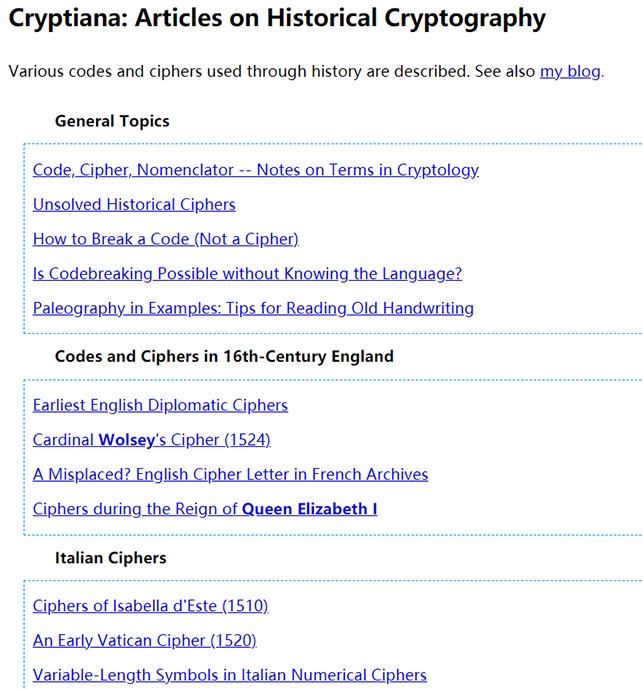
Task: Open A Misplaced? English Cipher Letter article
Action: click(x=230, y=474)
